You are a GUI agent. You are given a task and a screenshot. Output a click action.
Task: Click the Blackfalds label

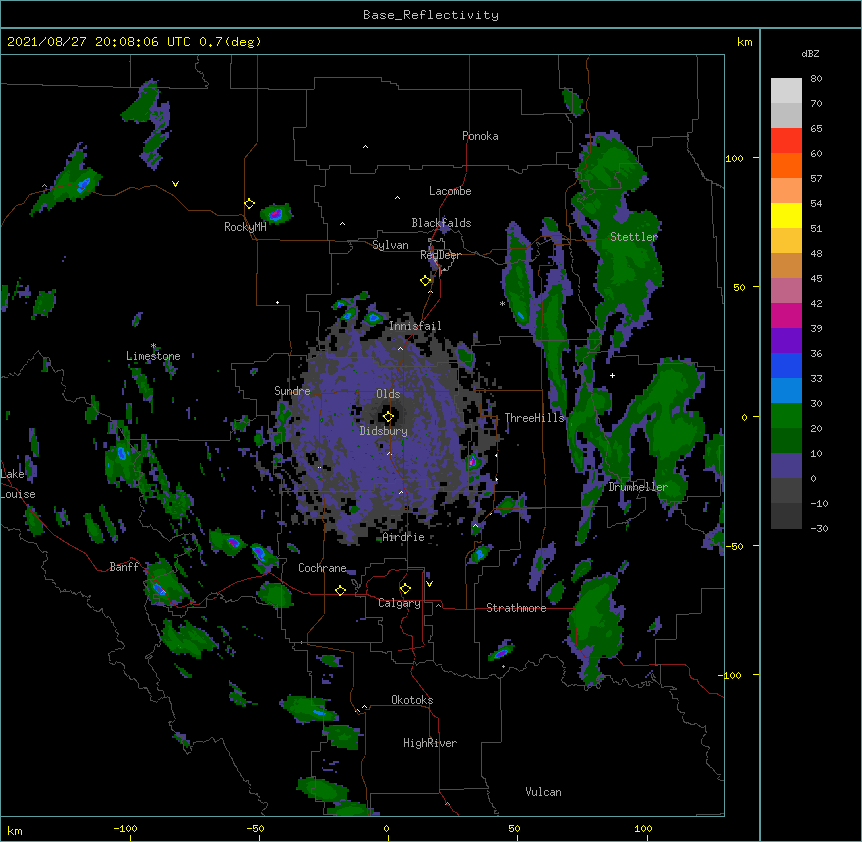tap(441, 223)
